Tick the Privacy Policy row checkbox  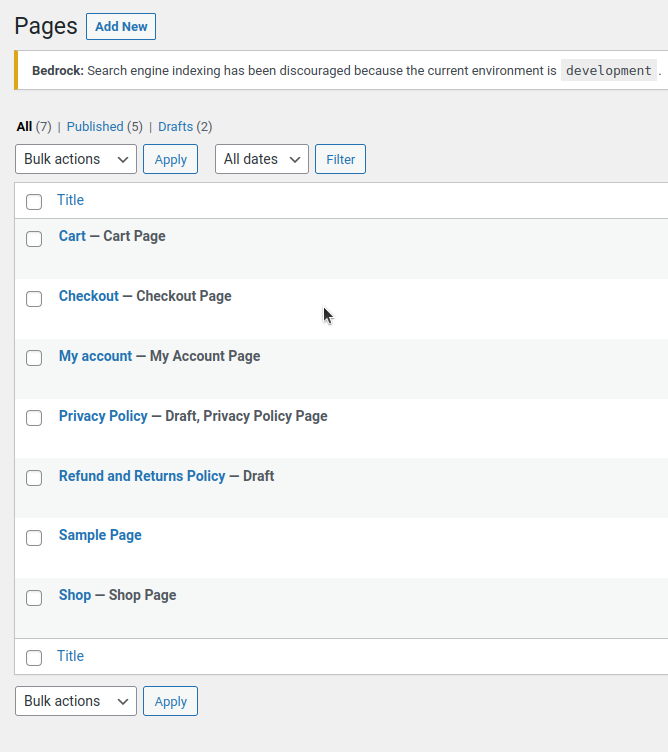(34, 418)
